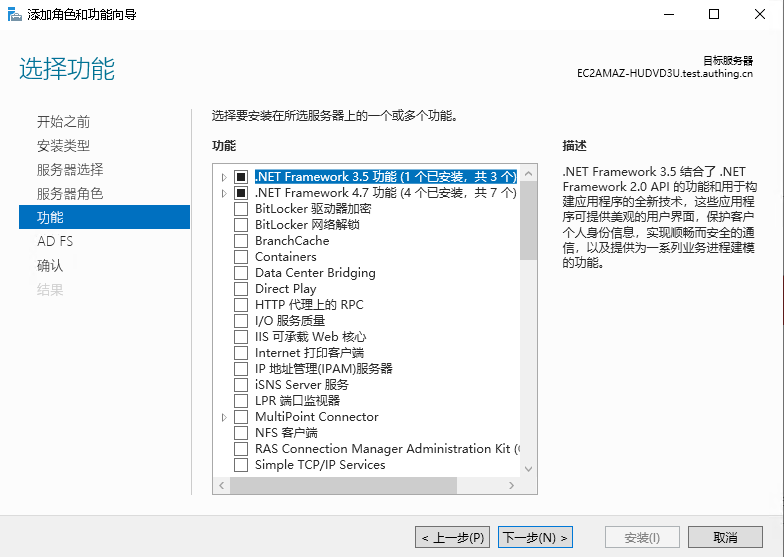Click the wizard icon in title bar
Image resolution: width=784 pixels, height=557 pixels.
[x=14, y=14]
